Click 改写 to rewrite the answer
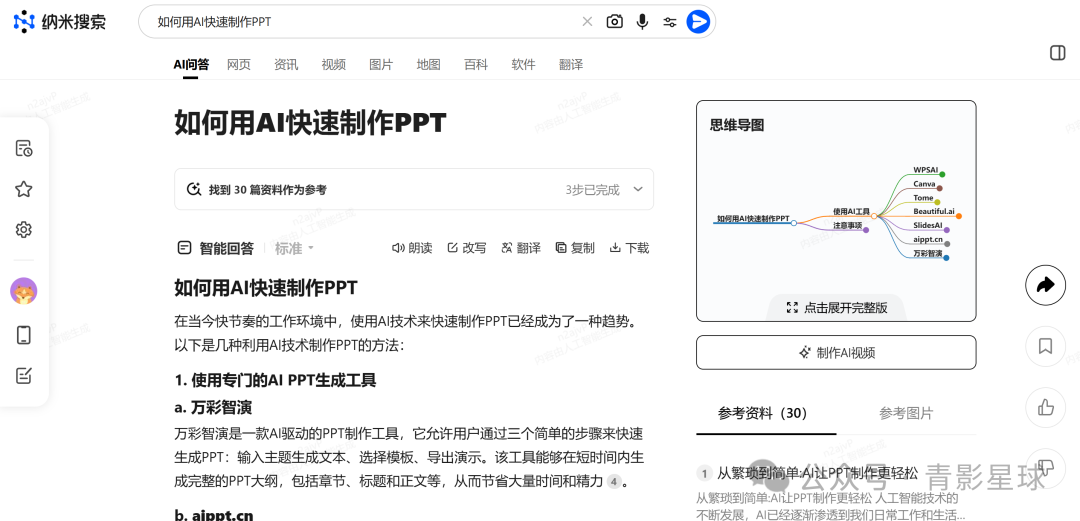The width and height of the screenshot is (1080, 521). [x=466, y=248]
